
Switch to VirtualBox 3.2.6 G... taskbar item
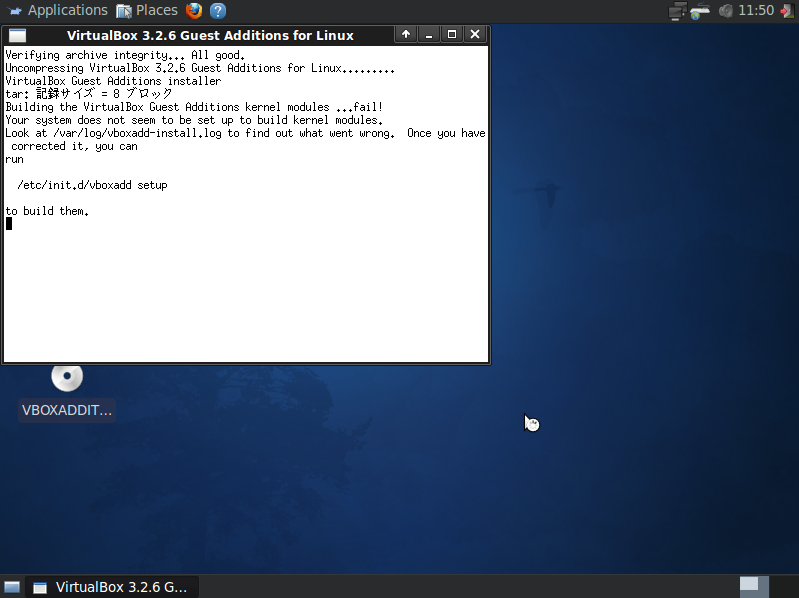[x=112, y=587]
